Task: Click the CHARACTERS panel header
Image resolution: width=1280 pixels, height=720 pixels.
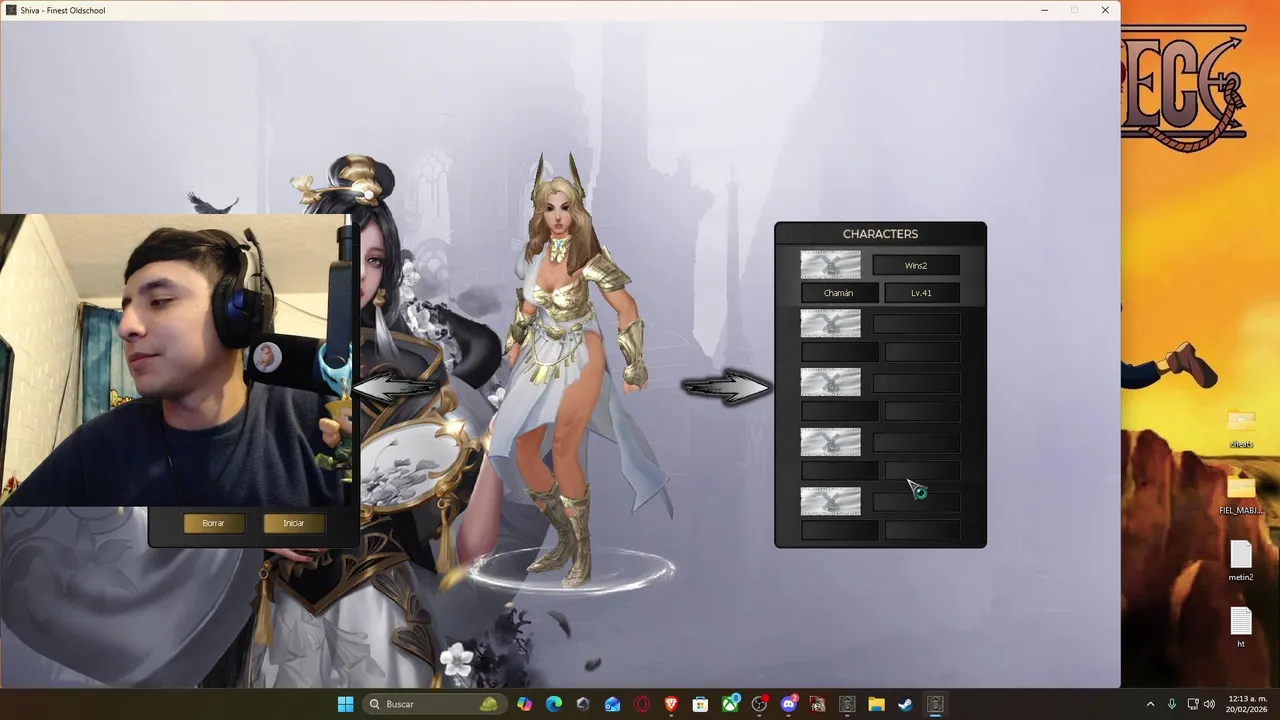Action: [880, 234]
